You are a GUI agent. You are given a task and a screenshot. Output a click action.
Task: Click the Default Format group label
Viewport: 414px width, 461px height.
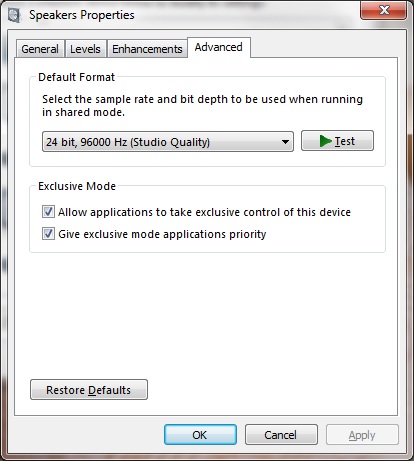(76, 77)
